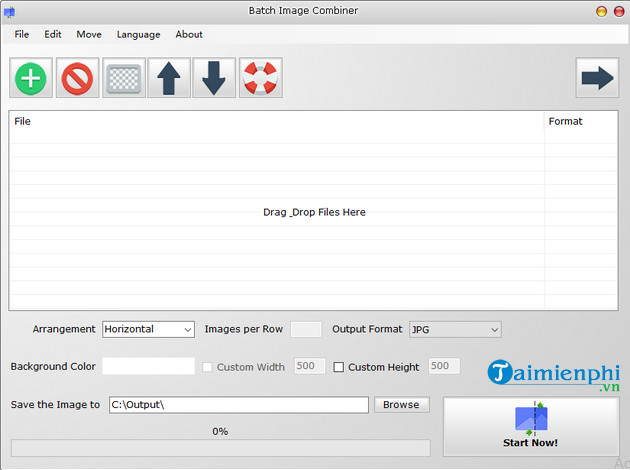Viewport: 630px width, 470px height.
Task: Open the Edit menu
Action: click(x=53, y=35)
